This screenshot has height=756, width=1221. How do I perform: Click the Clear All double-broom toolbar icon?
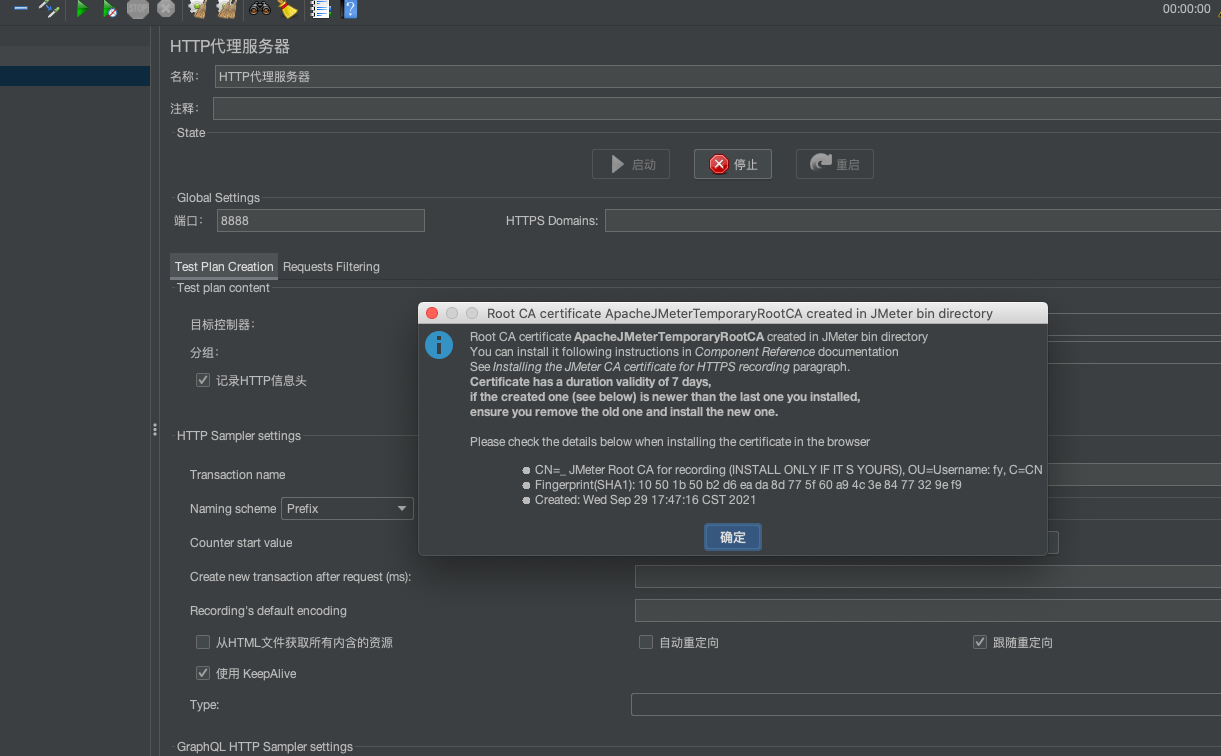coord(227,9)
